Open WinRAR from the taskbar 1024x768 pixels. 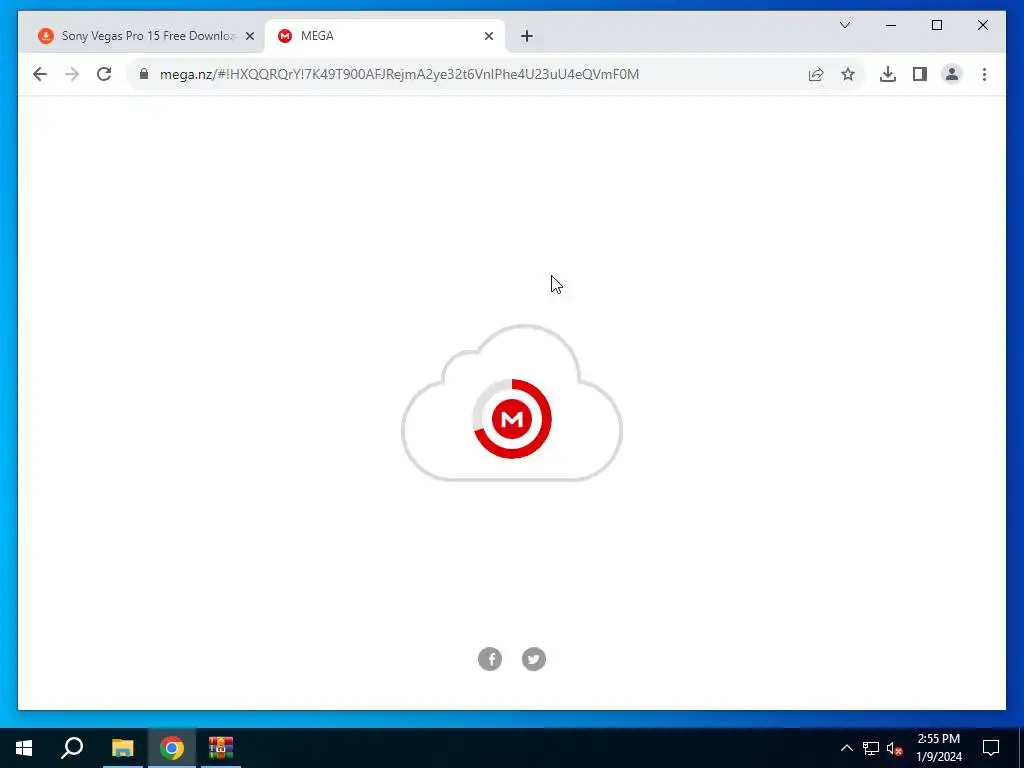[x=221, y=748]
